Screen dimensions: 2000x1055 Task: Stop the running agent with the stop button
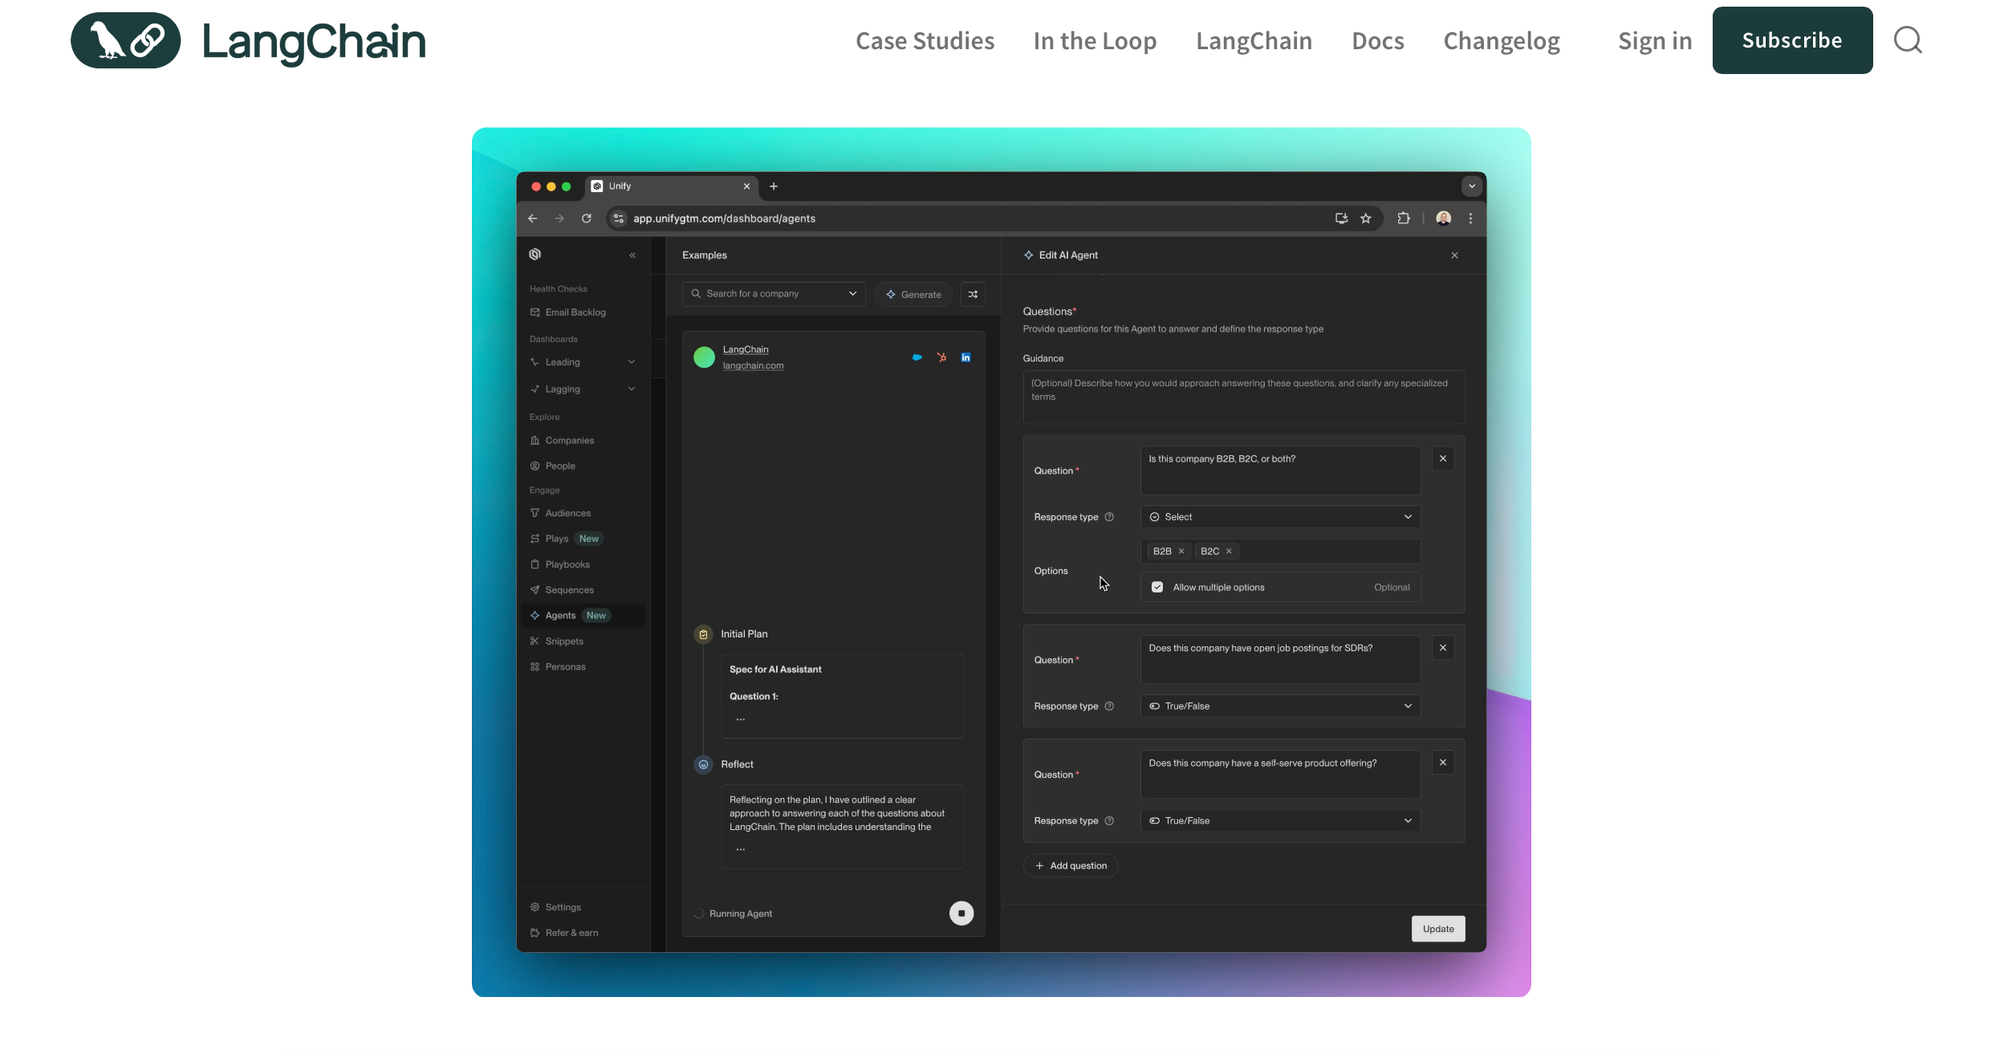[x=961, y=913]
